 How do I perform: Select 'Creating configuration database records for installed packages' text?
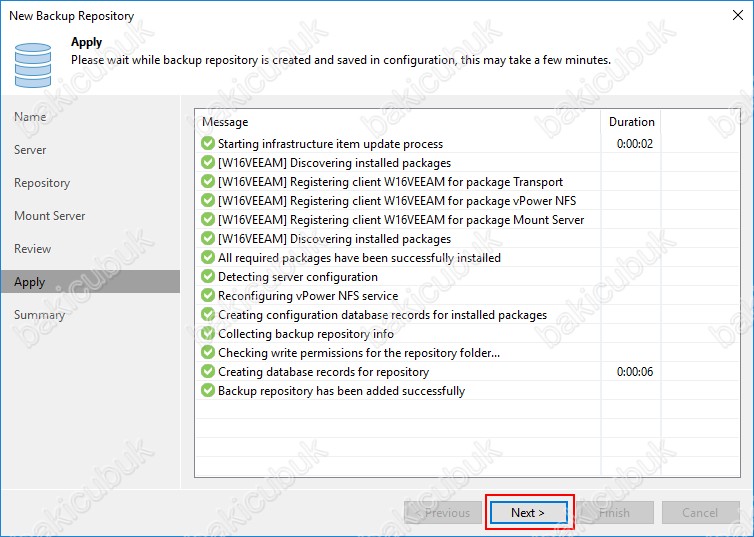click(x=382, y=315)
